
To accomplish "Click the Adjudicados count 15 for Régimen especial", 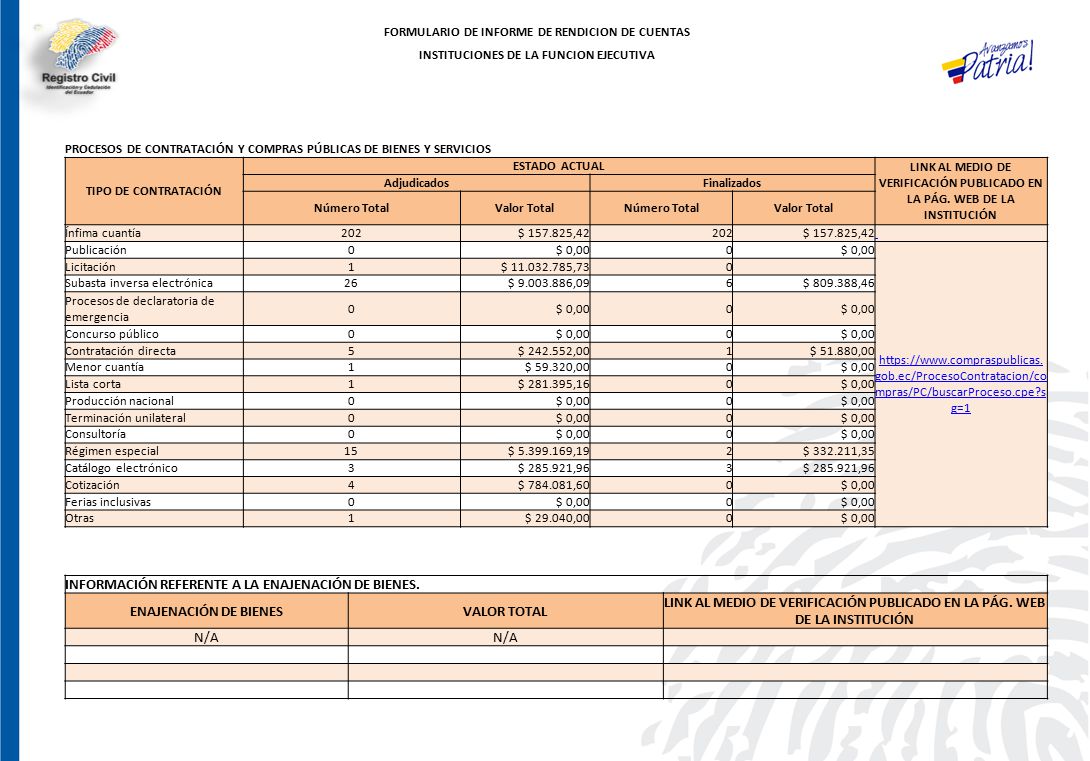I will tap(350, 451).
